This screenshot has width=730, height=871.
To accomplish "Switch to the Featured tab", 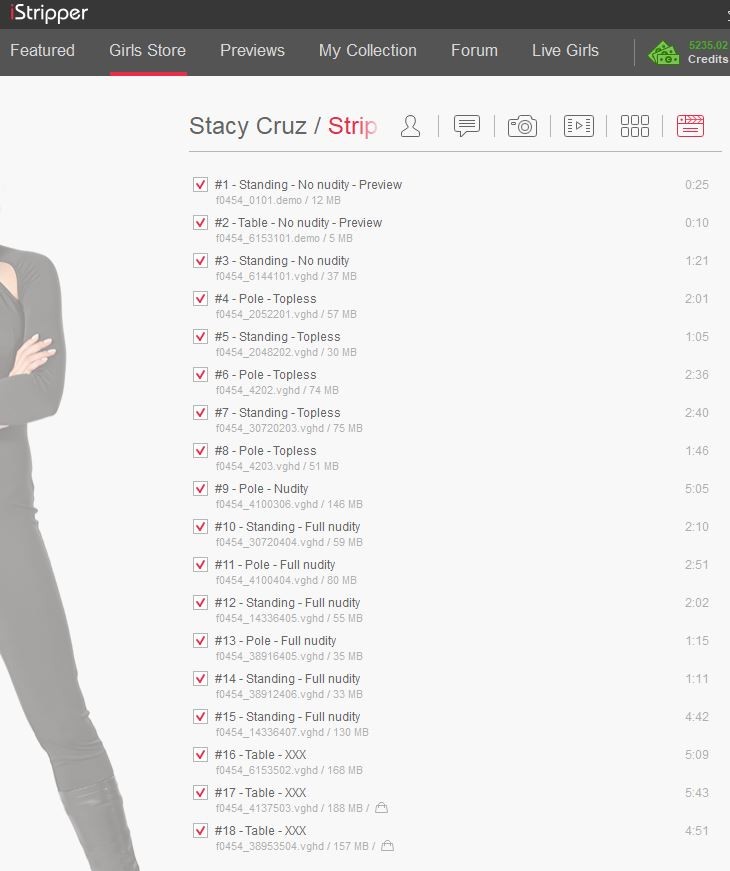I will (42, 50).
